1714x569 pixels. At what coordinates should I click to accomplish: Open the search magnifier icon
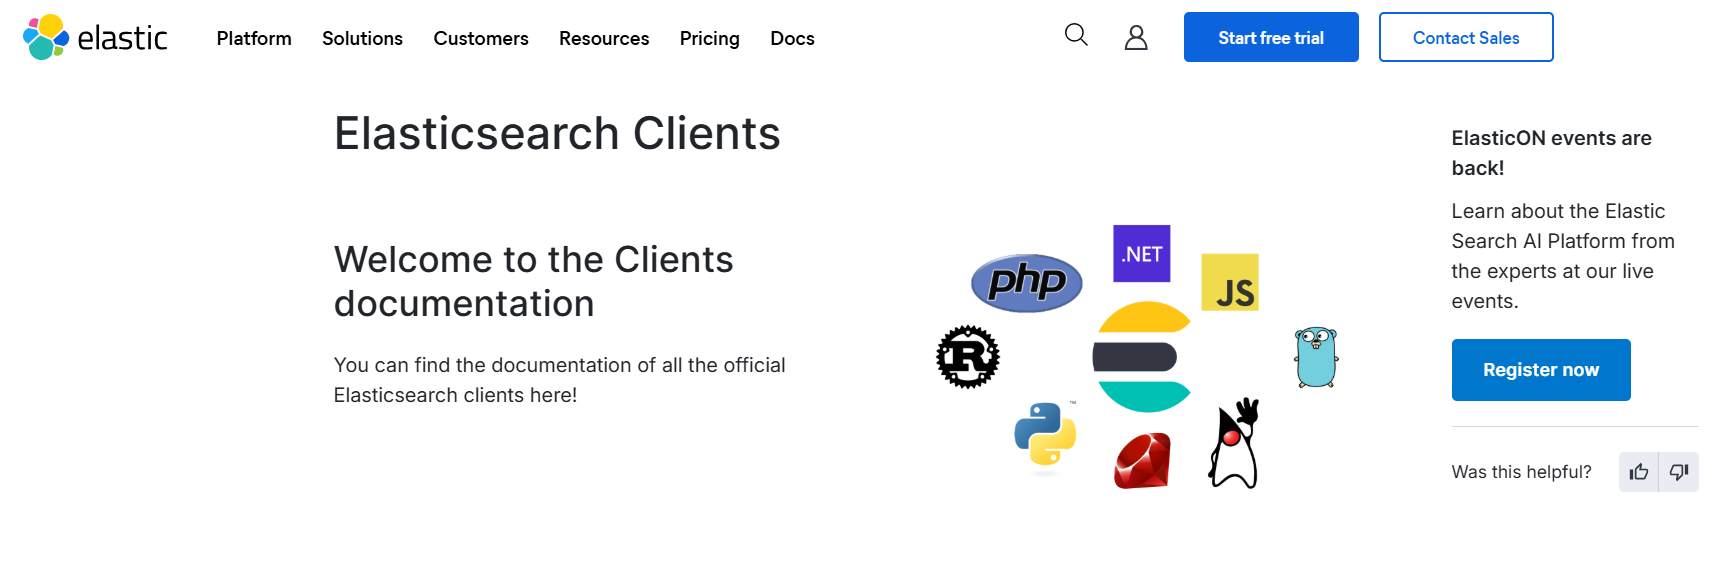(1076, 36)
